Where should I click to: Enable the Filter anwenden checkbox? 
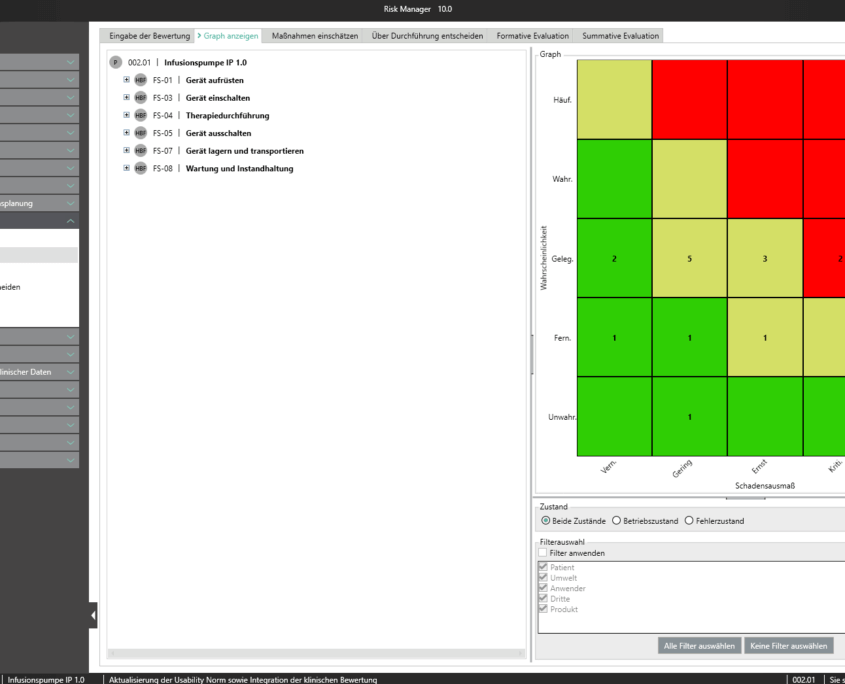pos(543,553)
